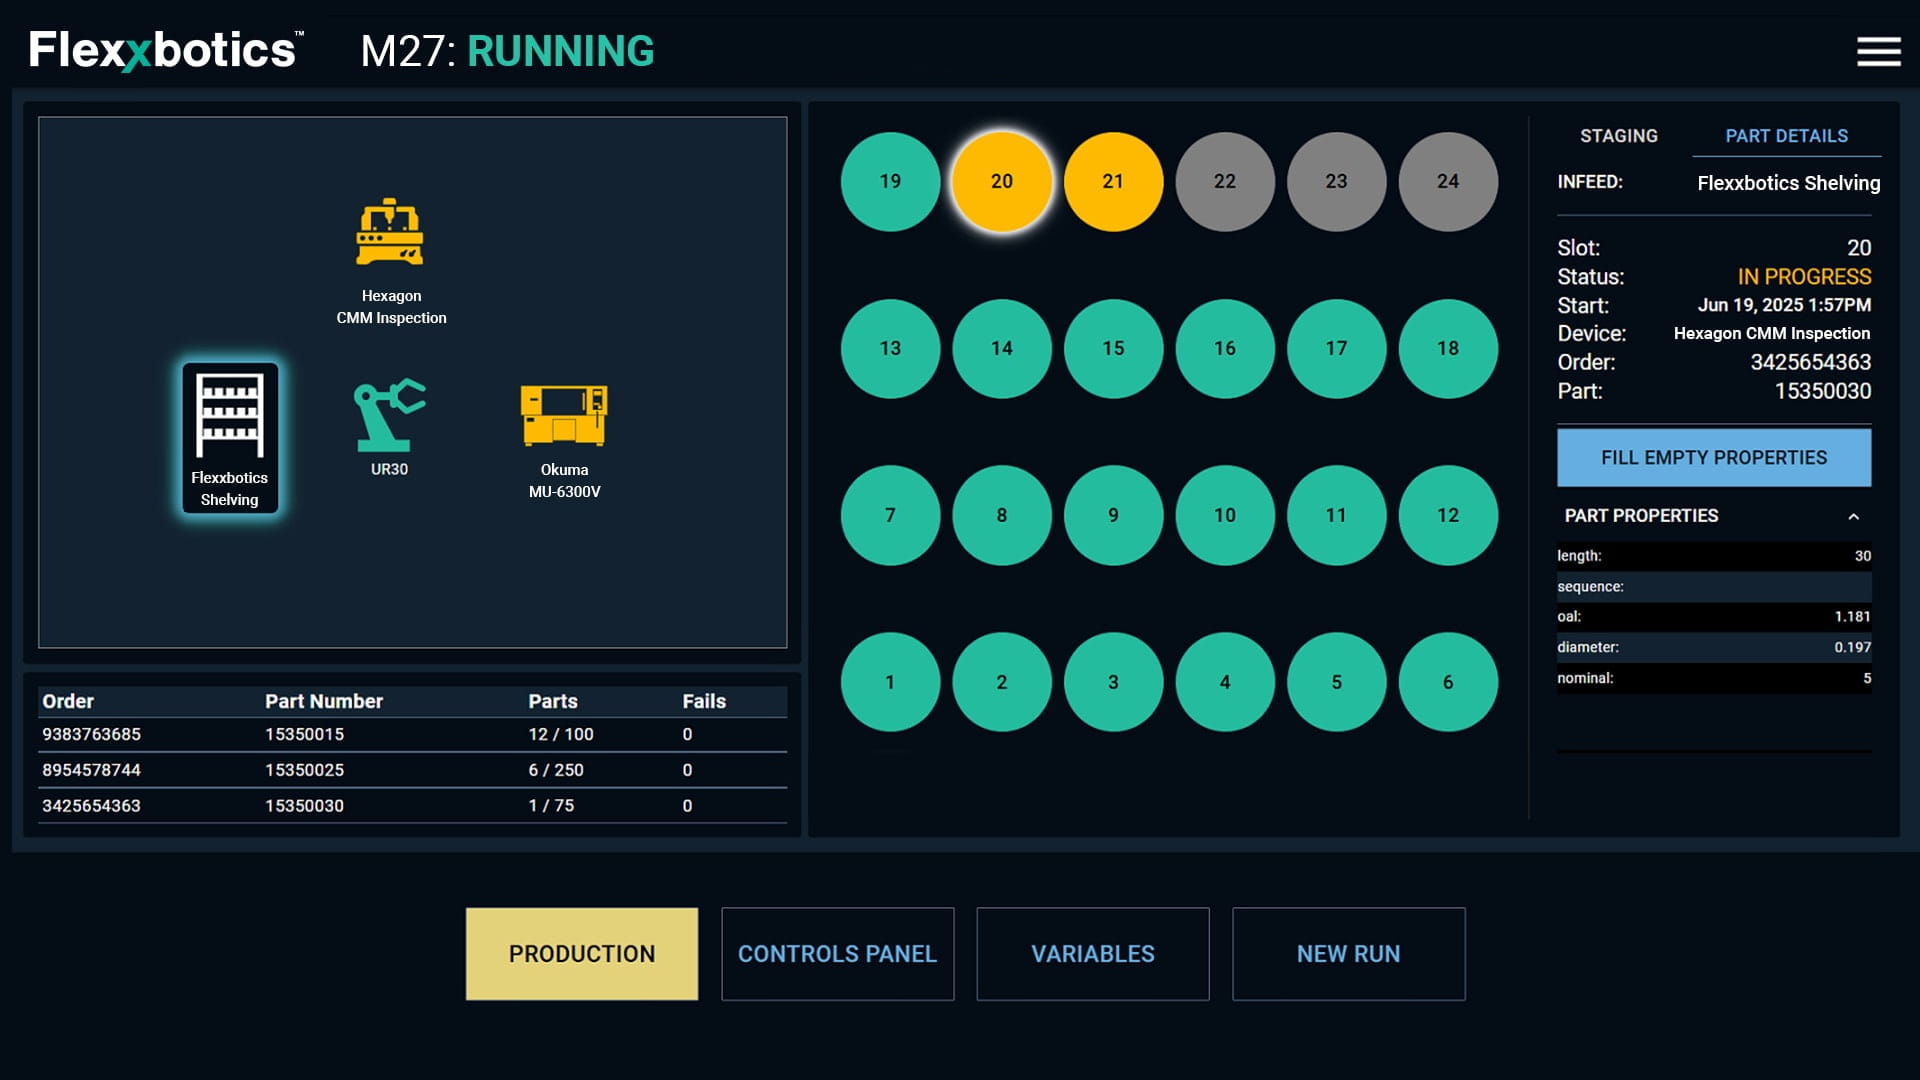The height and width of the screenshot is (1080, 1920).
Task: Select the Hexagon CMM Inspection machine icon
Action: [390, 233]
